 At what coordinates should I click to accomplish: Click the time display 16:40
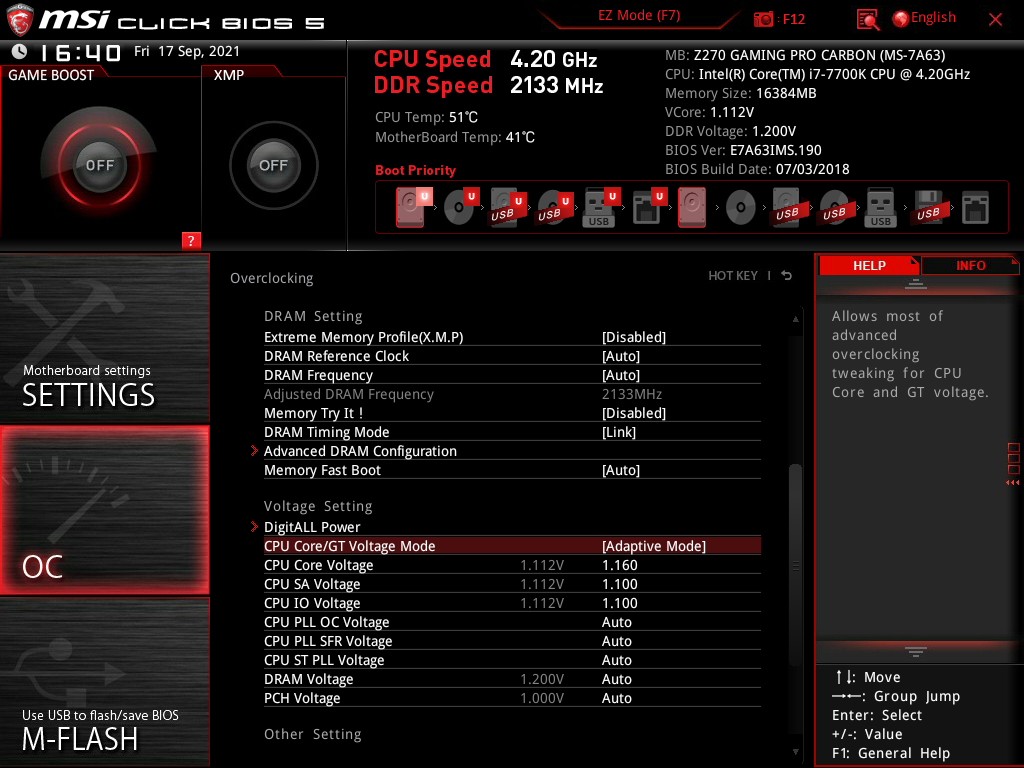[x=80, y=52]
